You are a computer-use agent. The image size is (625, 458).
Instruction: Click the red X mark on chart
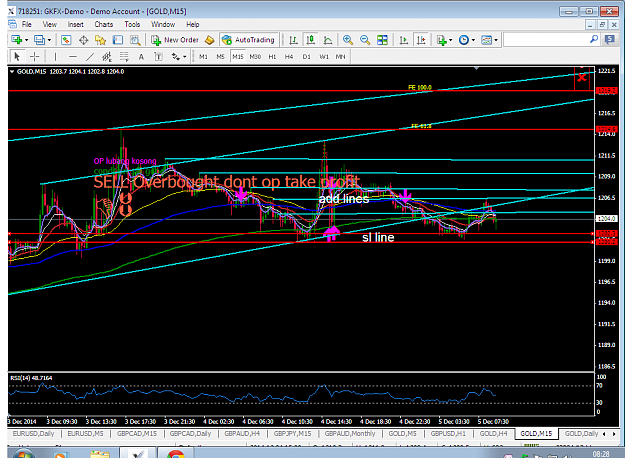pyautogui.click(x=582, y=77)
